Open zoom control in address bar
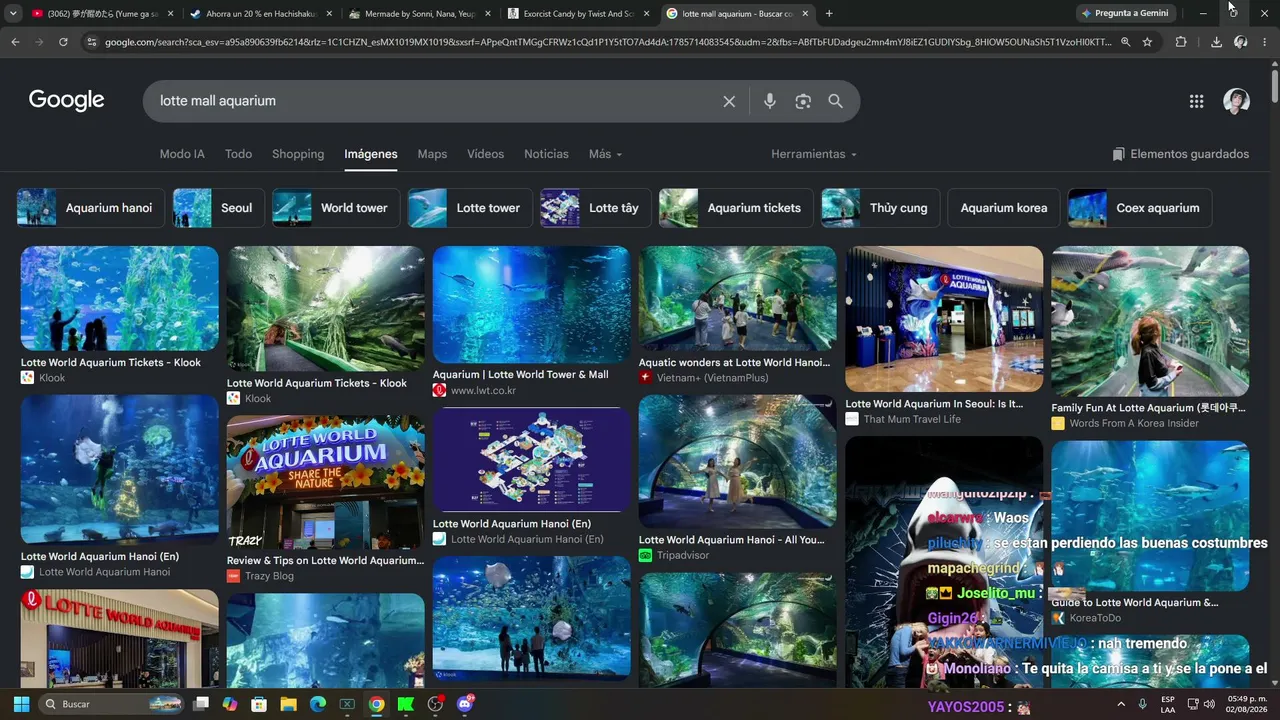1280x720 pixels. point(1125,42)
